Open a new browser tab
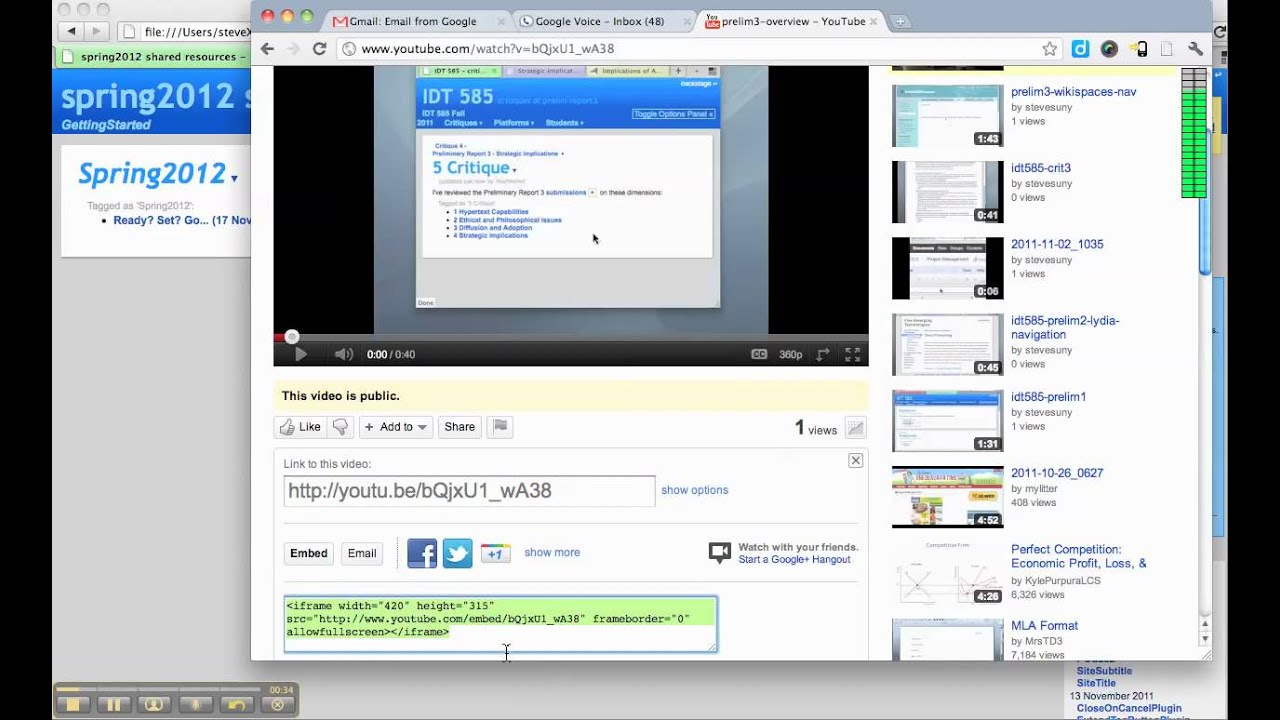This screenshot has height=720, width=1280. point(900,21)
